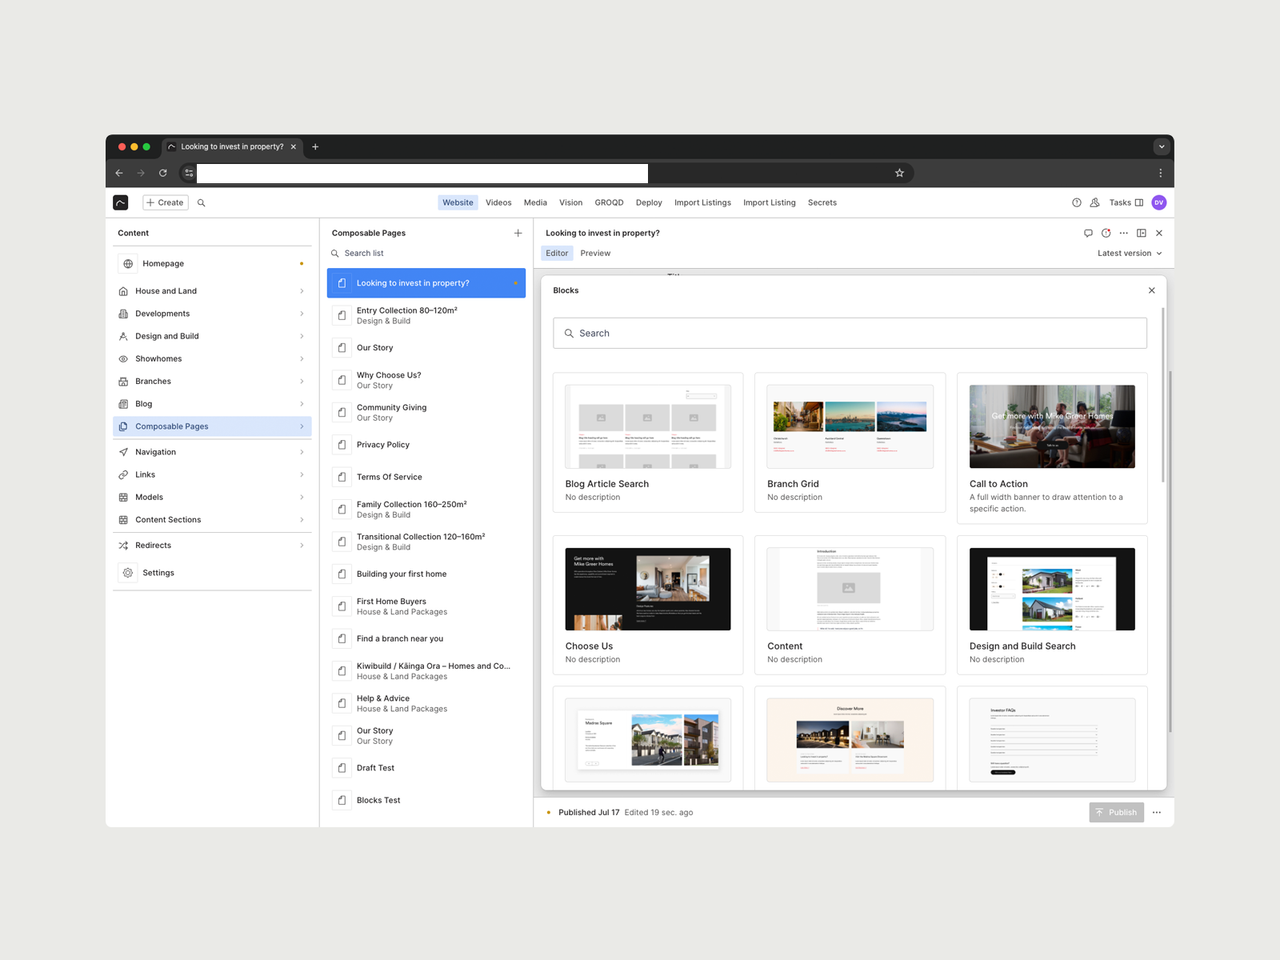Expand the Redirects section chevron
The width and height of the screenshot is (1280, 960).
tap(302, 545)
